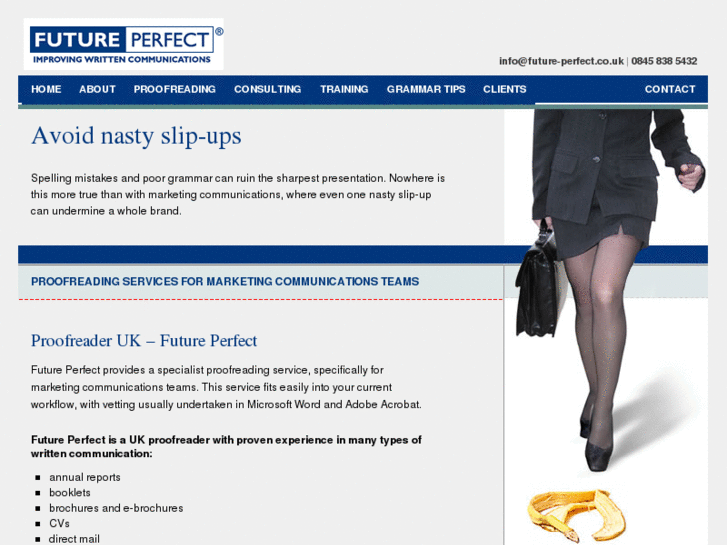Visit the GRAMMAR TIPS page
The height and width of the screenshot is (545, 727).
tap(426, 89)
